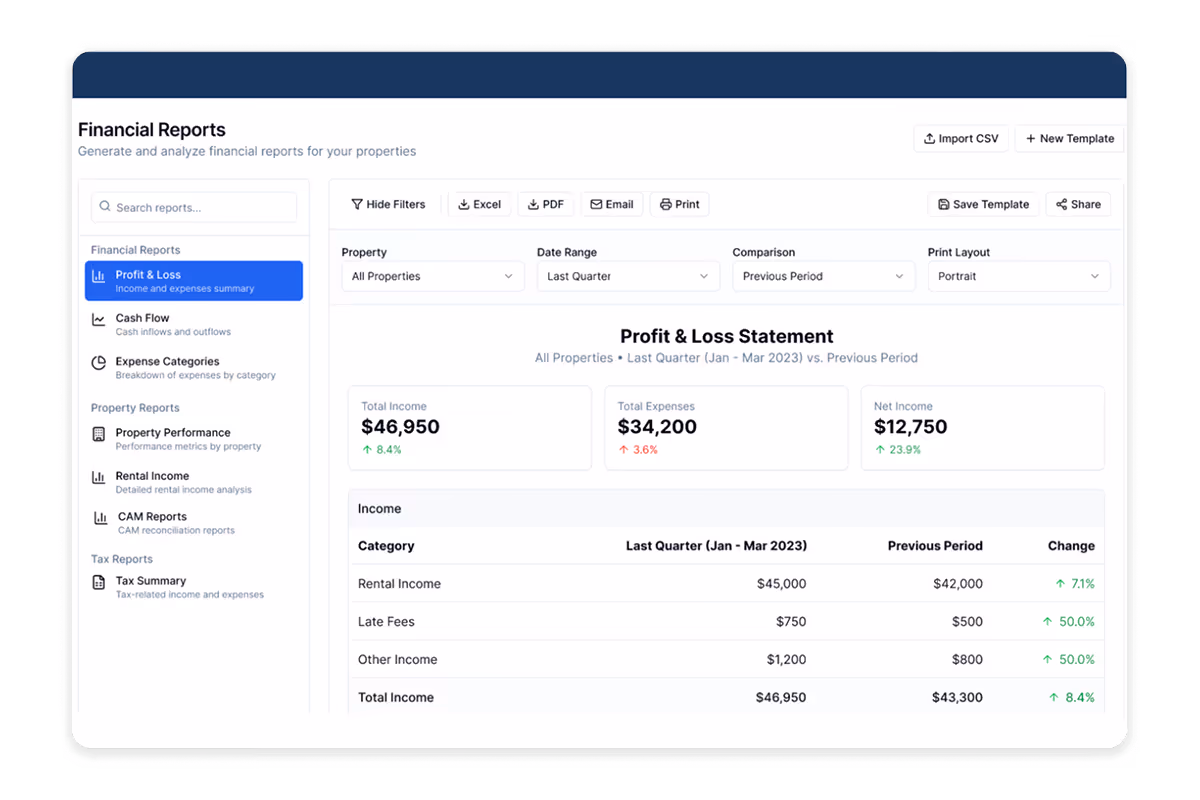Open the Property dropdown
The image size is (1200, 800).
pos(433,276)
